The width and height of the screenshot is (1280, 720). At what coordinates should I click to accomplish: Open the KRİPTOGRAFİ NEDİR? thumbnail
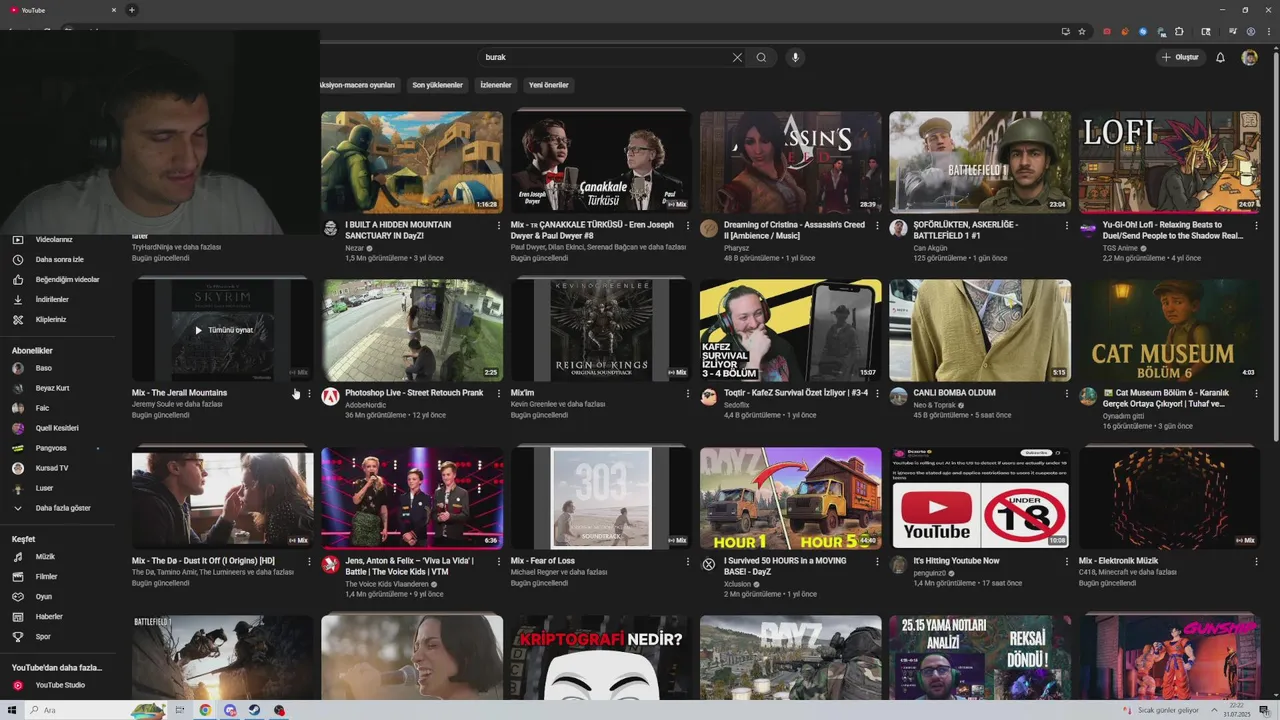pyautogui.click(x=601, y=657)
